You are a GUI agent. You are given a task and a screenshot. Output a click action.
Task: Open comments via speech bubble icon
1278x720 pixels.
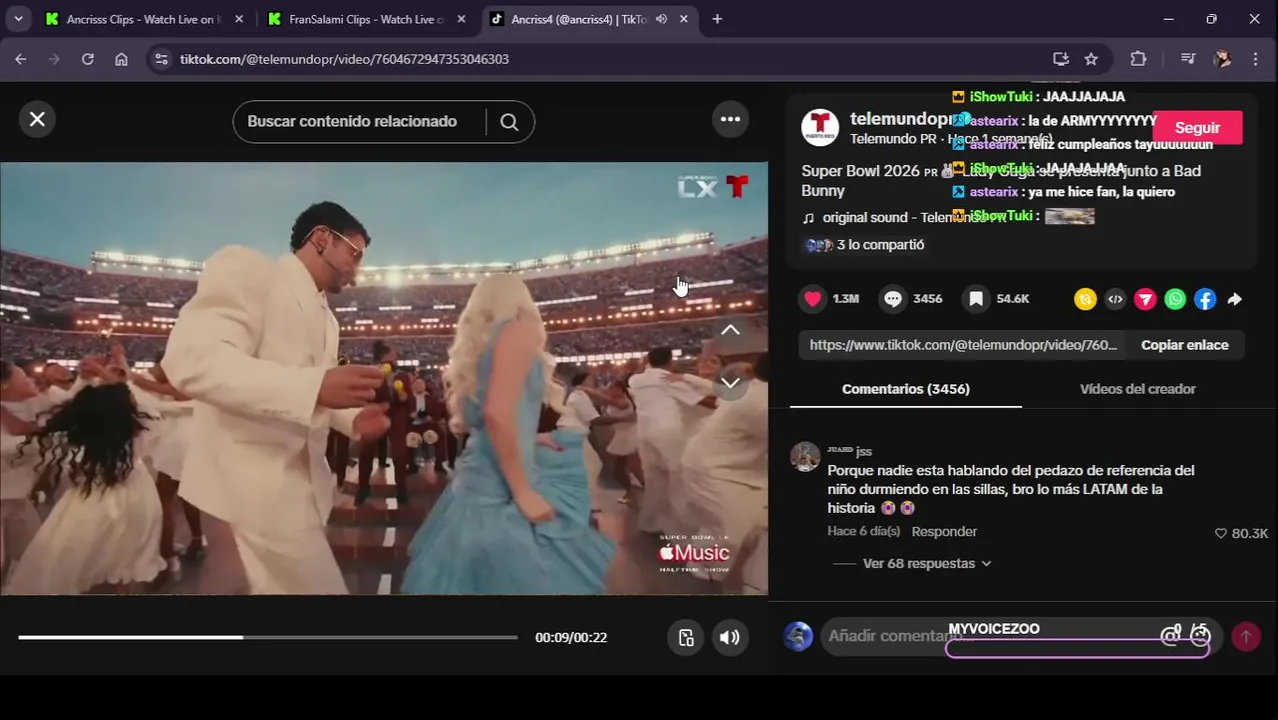893,298
